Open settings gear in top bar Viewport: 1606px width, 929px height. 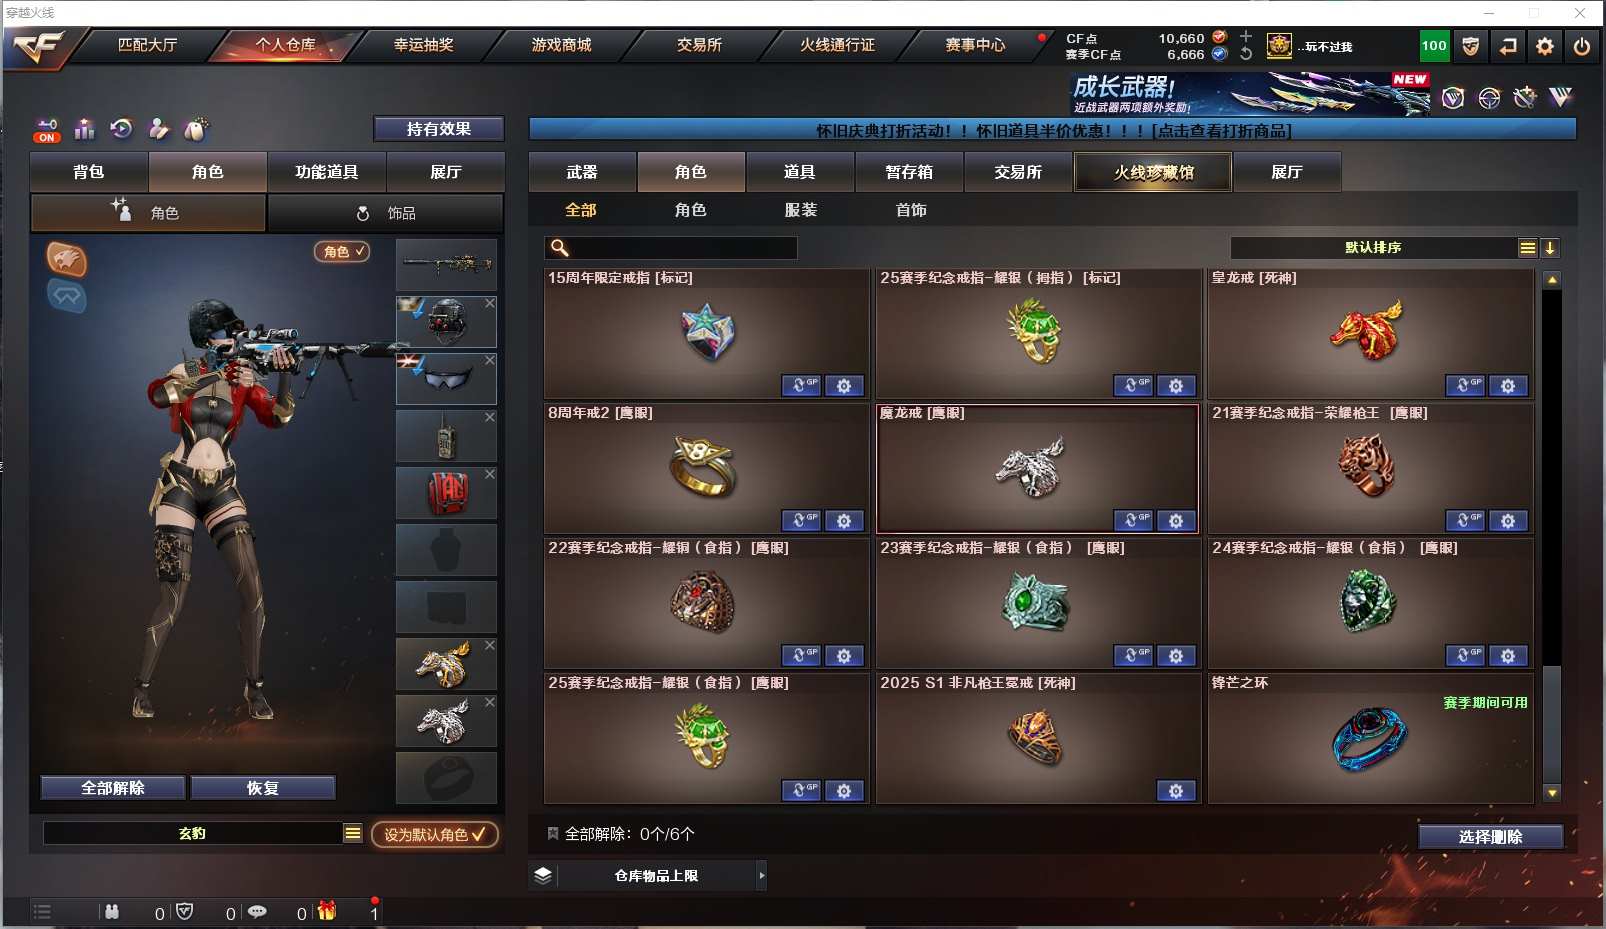coord(1545,46)
